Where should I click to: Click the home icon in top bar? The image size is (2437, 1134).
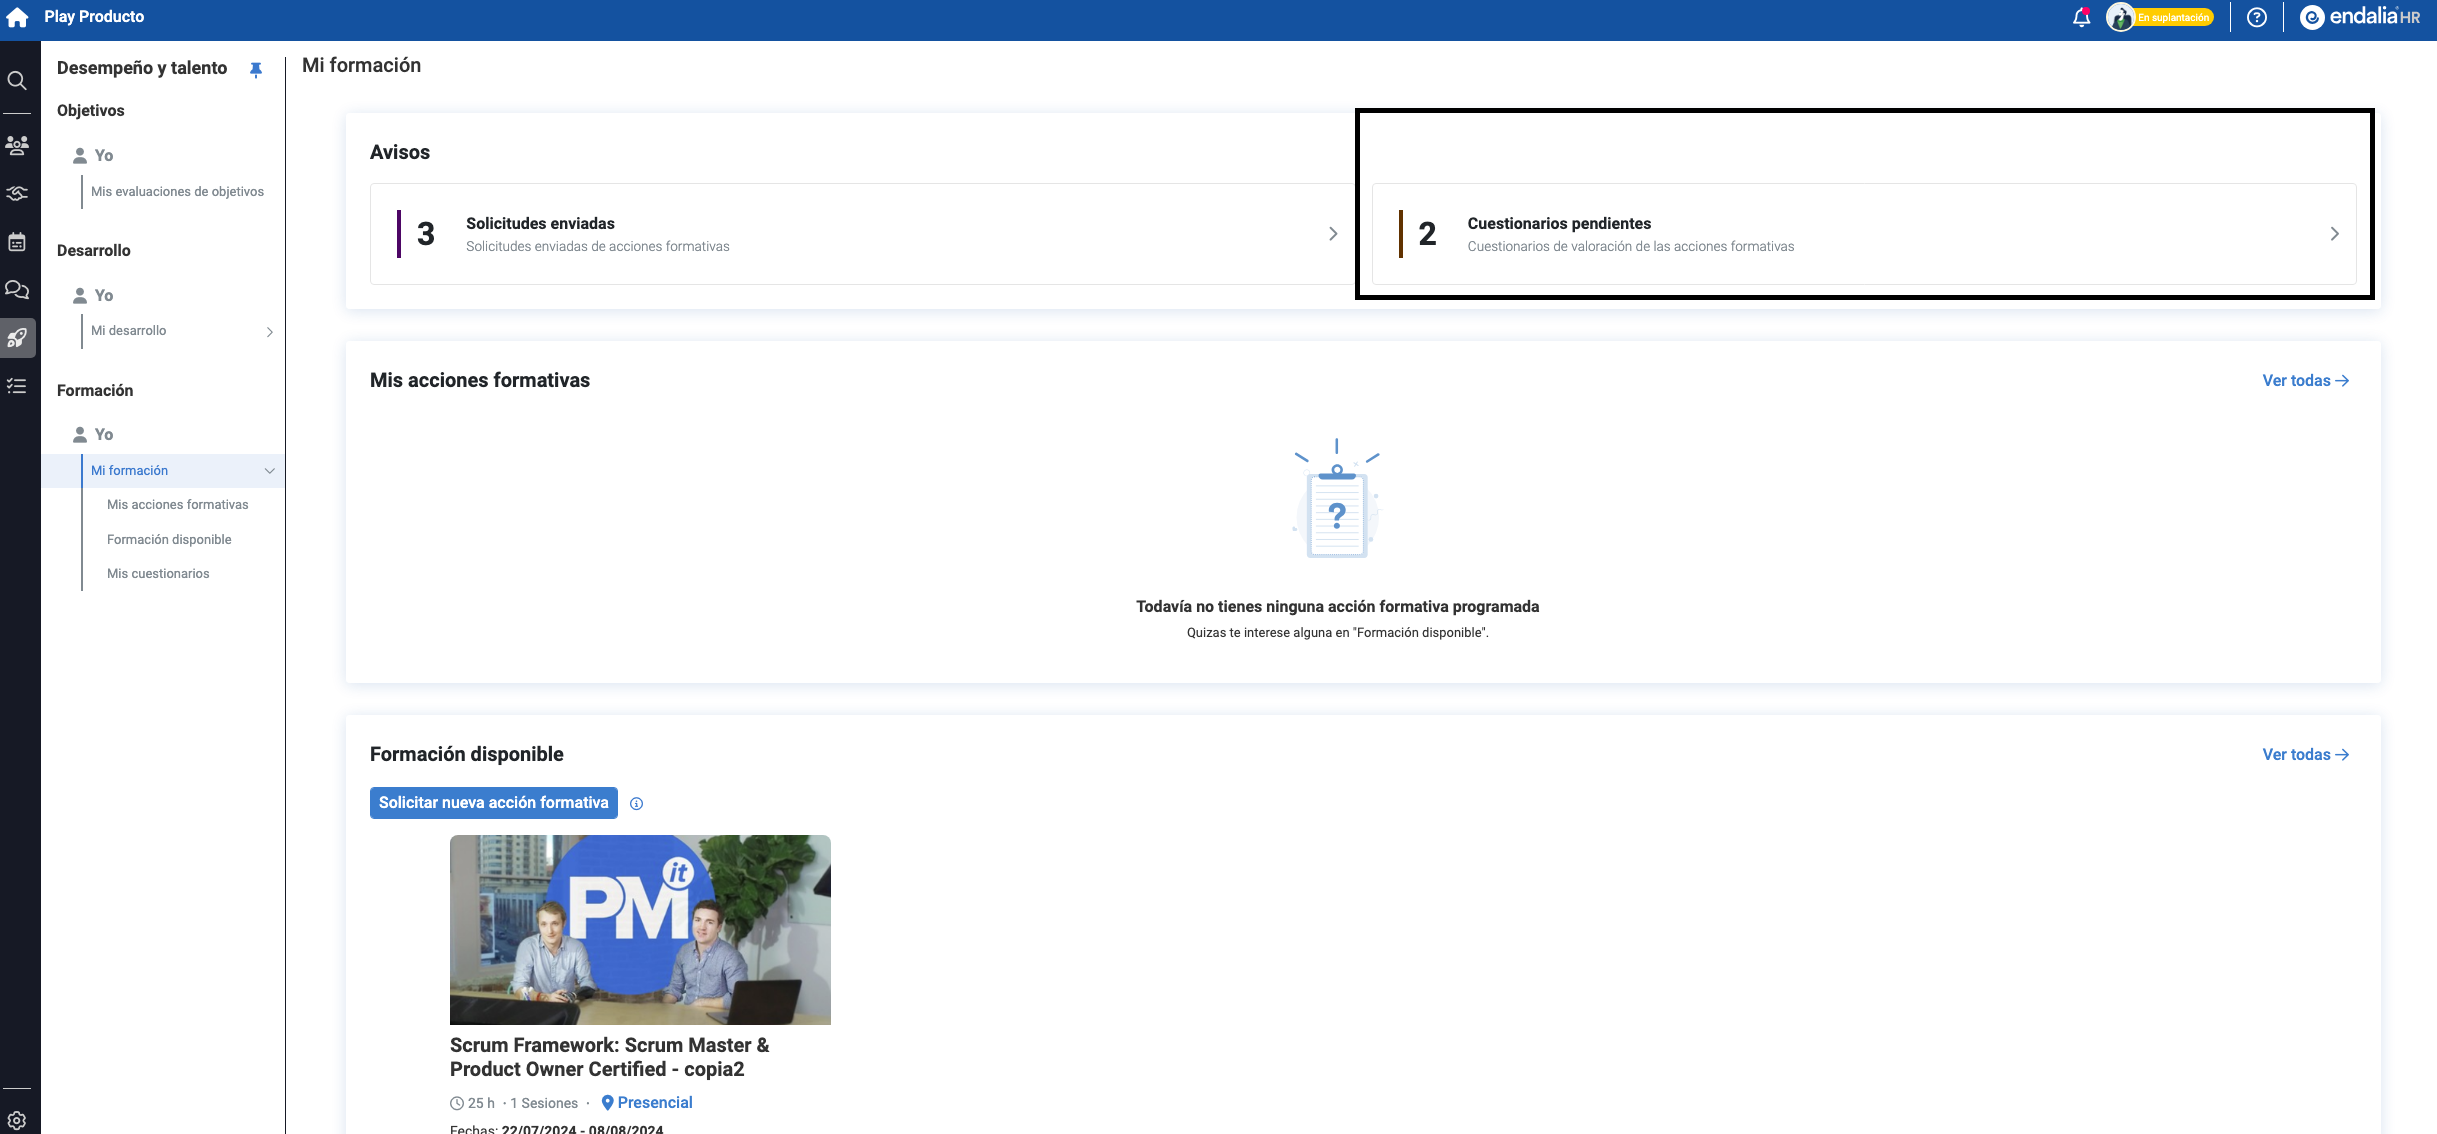coord(17,17)
